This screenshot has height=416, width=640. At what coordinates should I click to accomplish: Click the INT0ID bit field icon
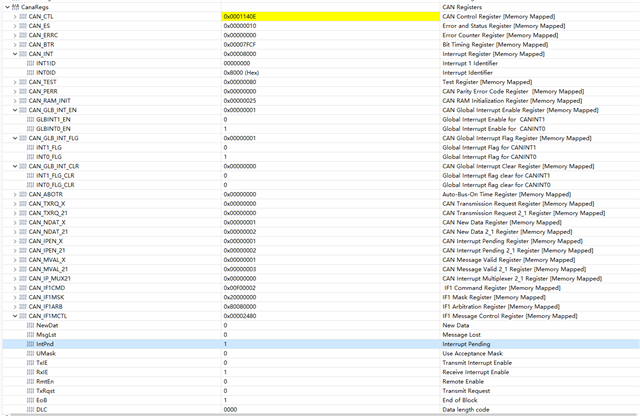pyautogui.click(x=30, y=73)
